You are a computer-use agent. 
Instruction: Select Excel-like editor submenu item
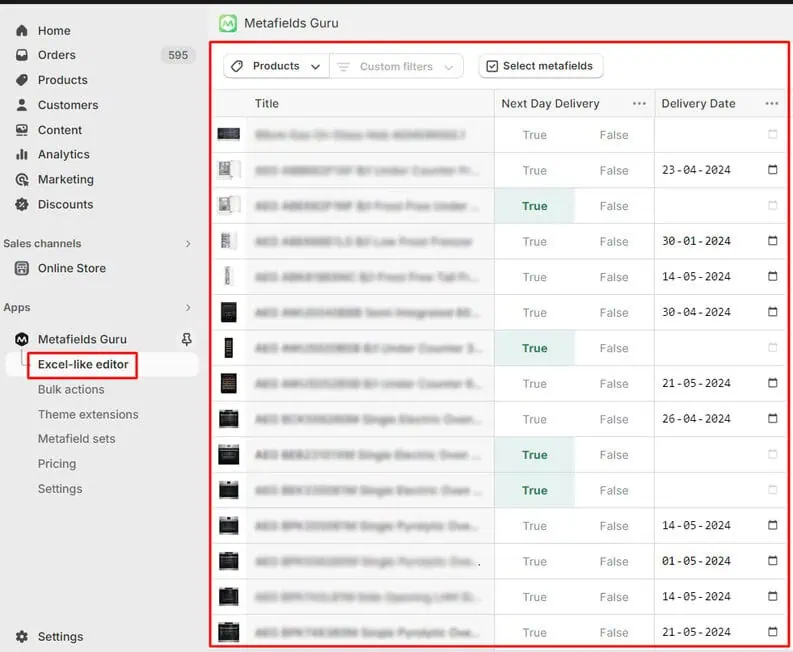(83, 364)
